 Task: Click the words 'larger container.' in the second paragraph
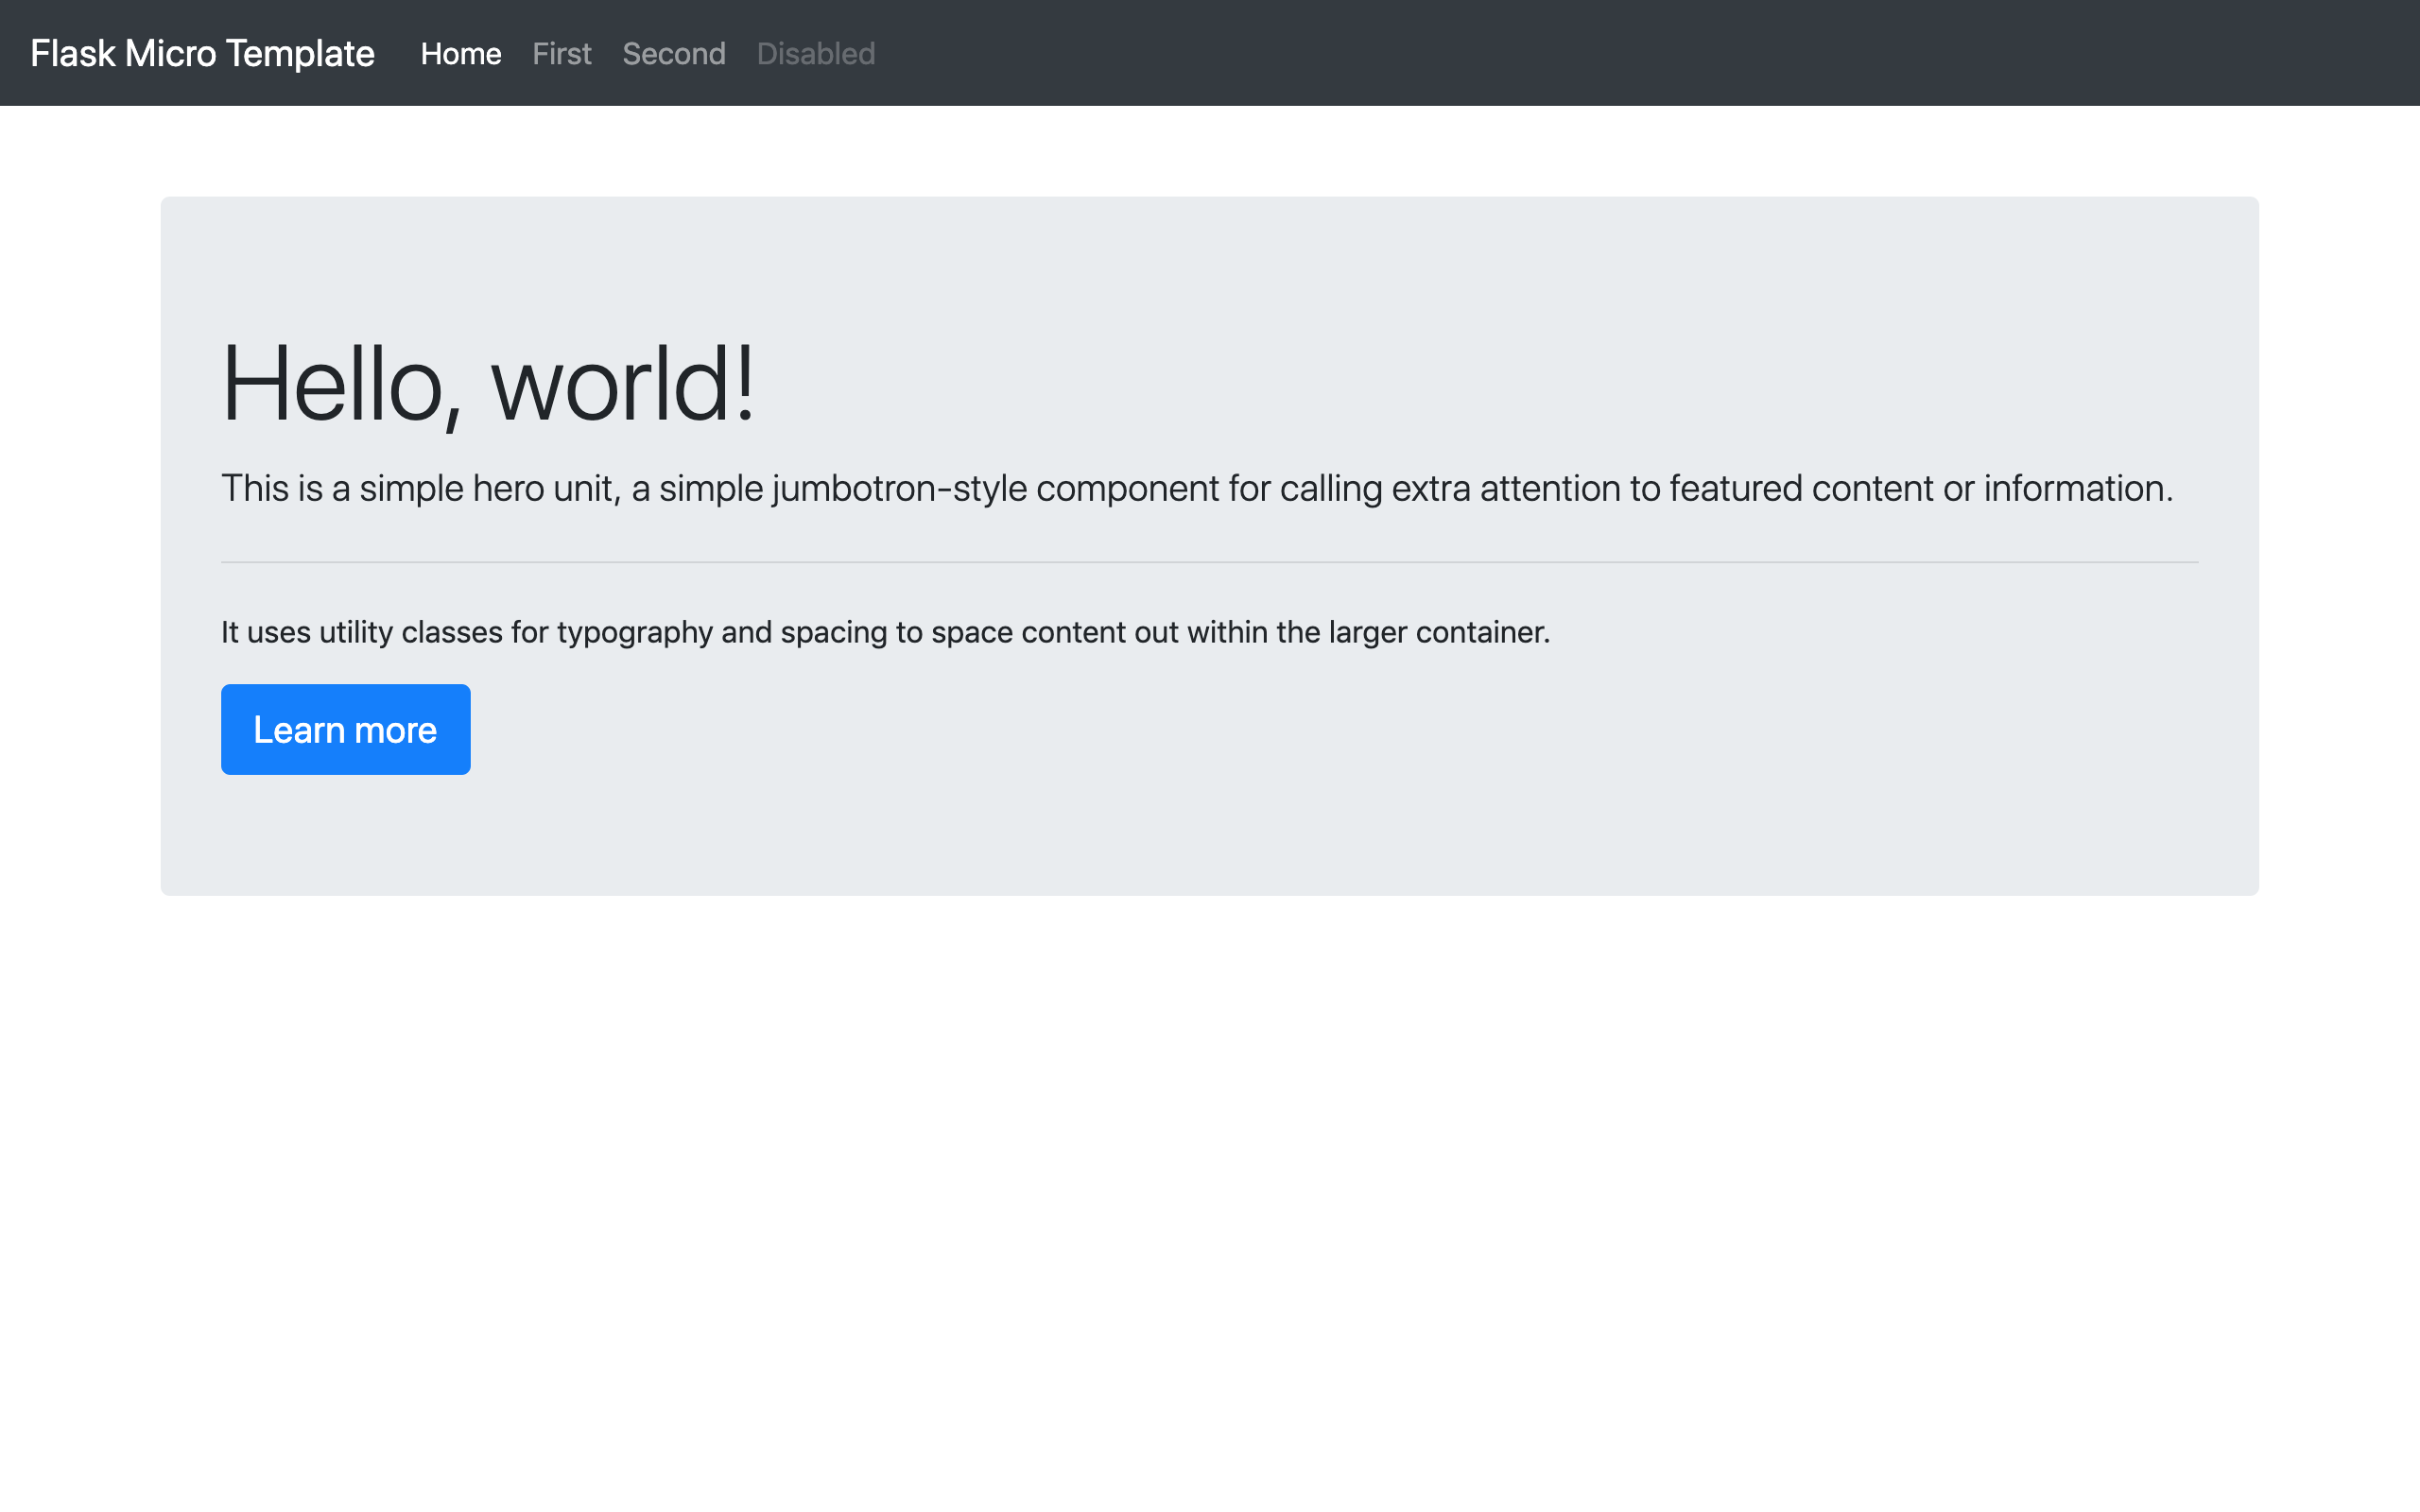tap(1438, 632)
